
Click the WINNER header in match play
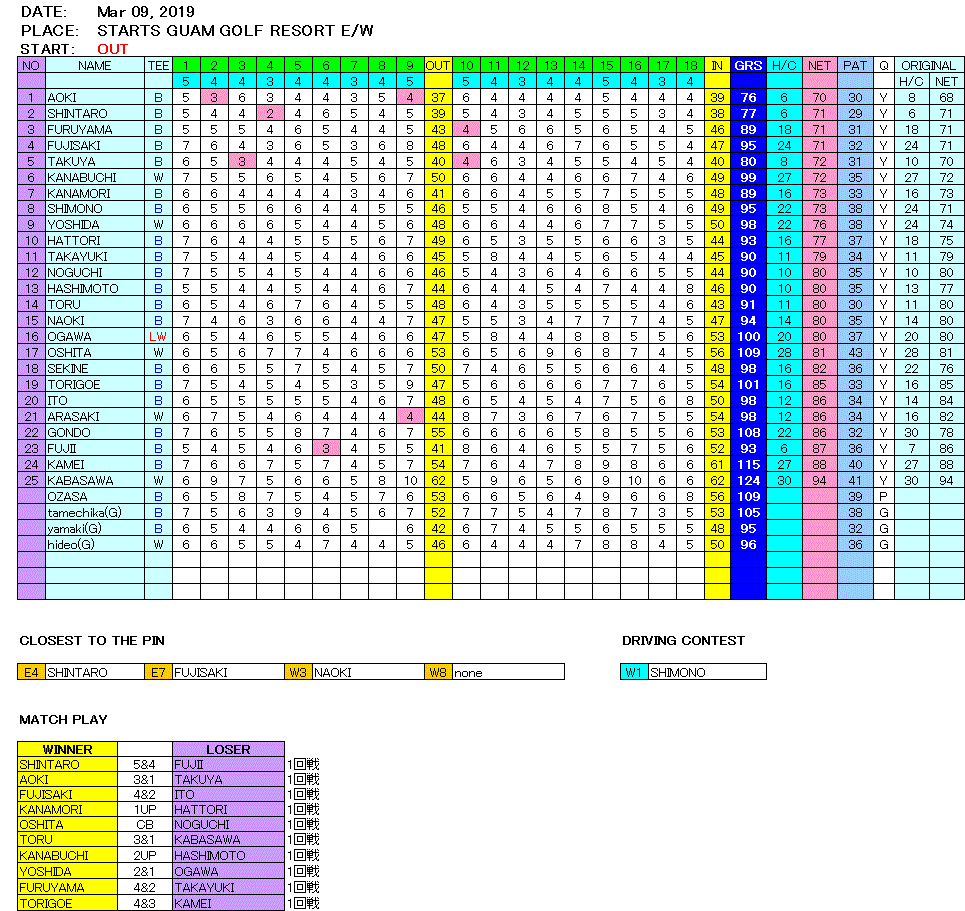[68, 749]
